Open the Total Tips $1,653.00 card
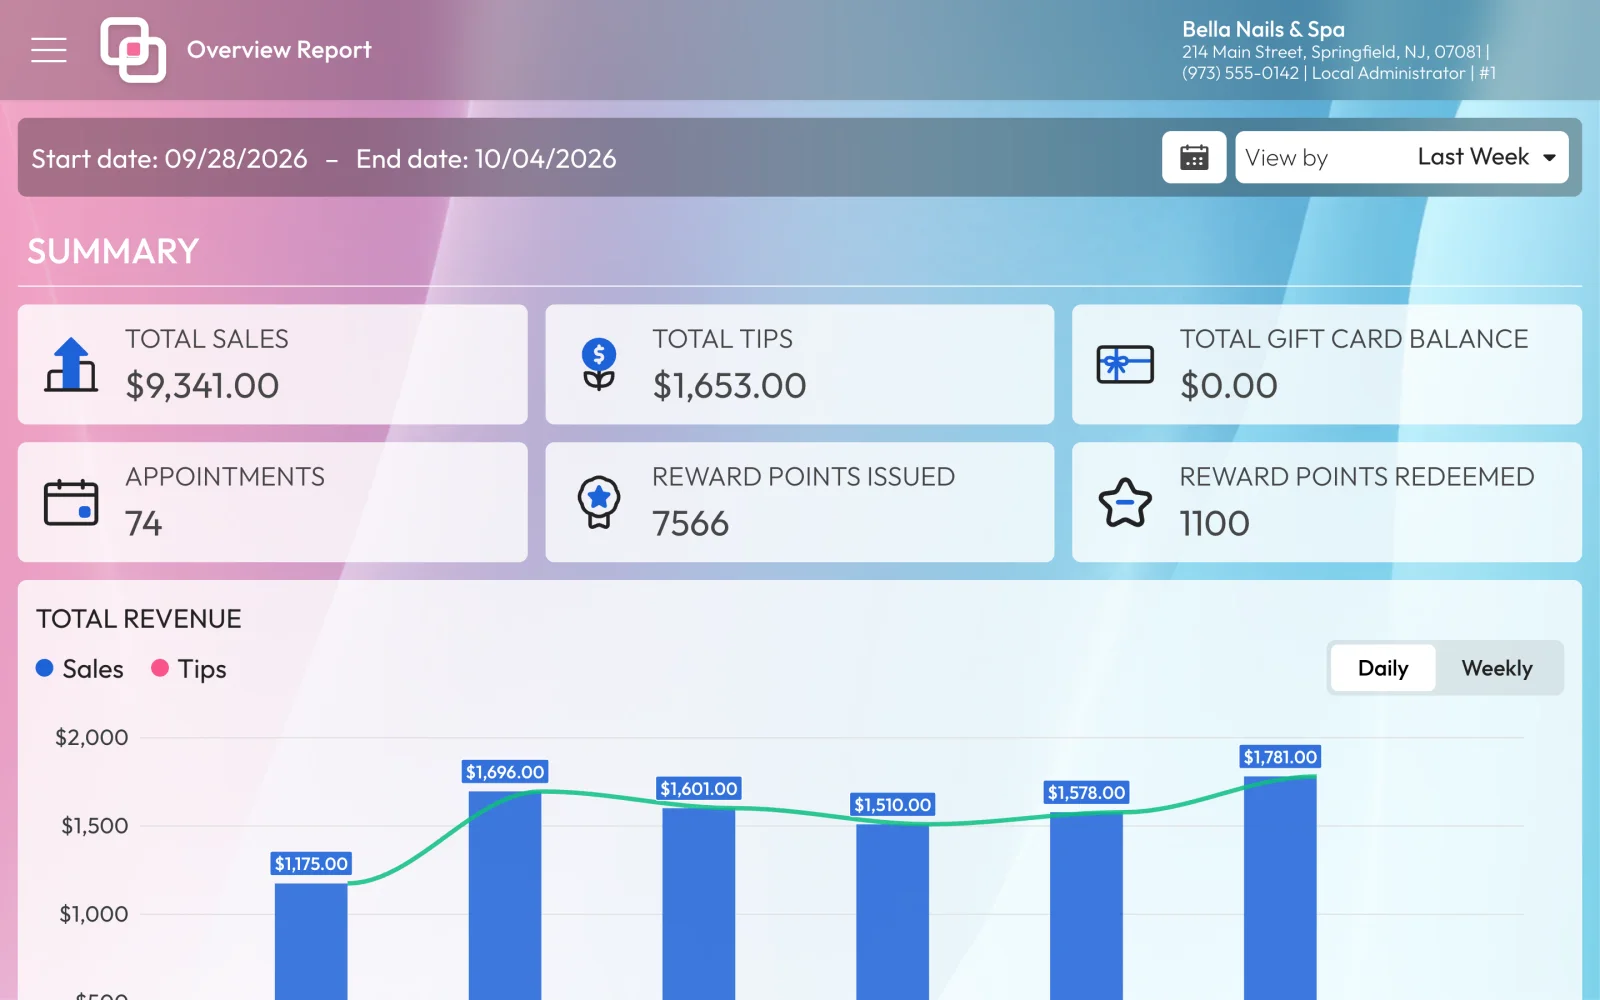This screenshot has height=1000, width=1600. pos(799,364)
